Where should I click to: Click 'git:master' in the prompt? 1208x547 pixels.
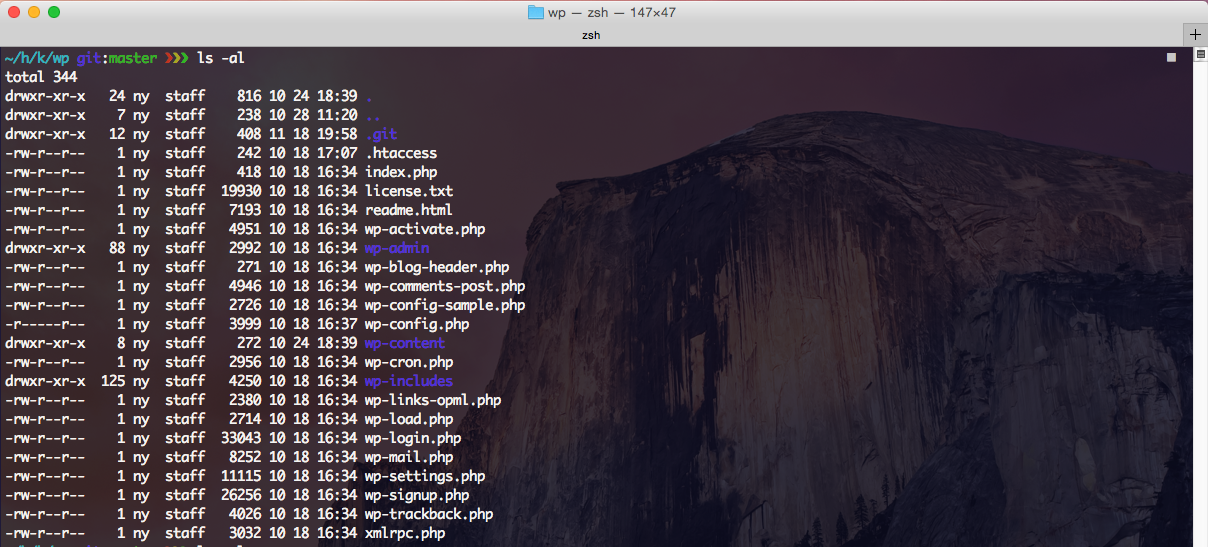click(x=117, y=58)
